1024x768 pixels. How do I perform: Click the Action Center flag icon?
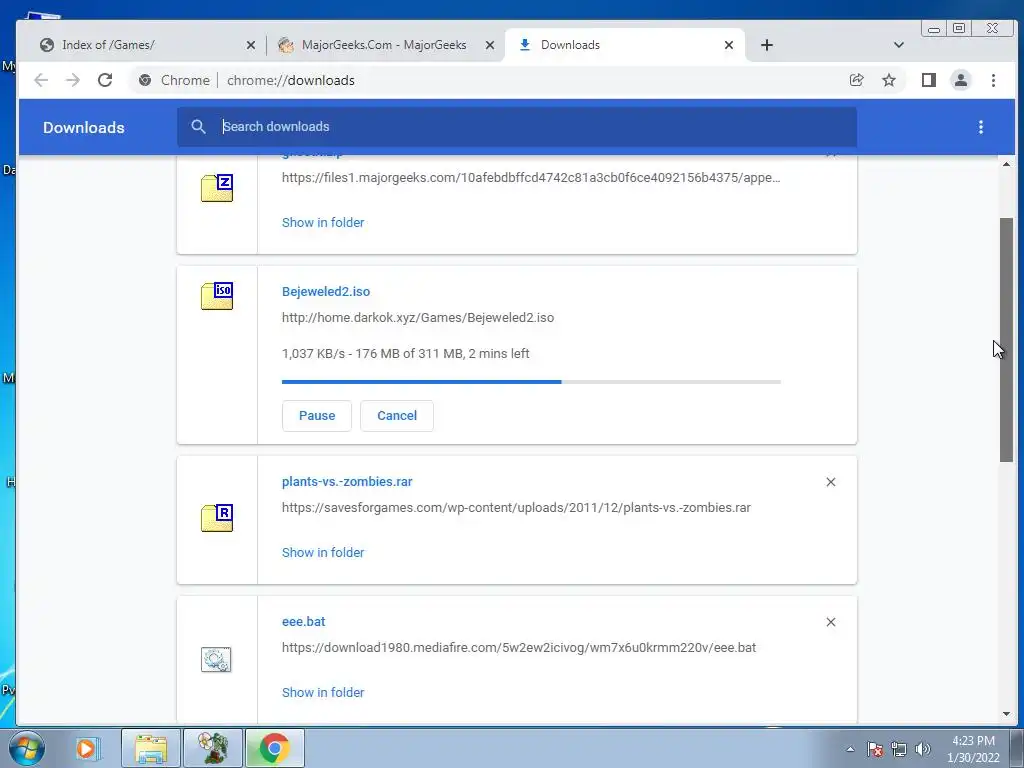[875, 749]
